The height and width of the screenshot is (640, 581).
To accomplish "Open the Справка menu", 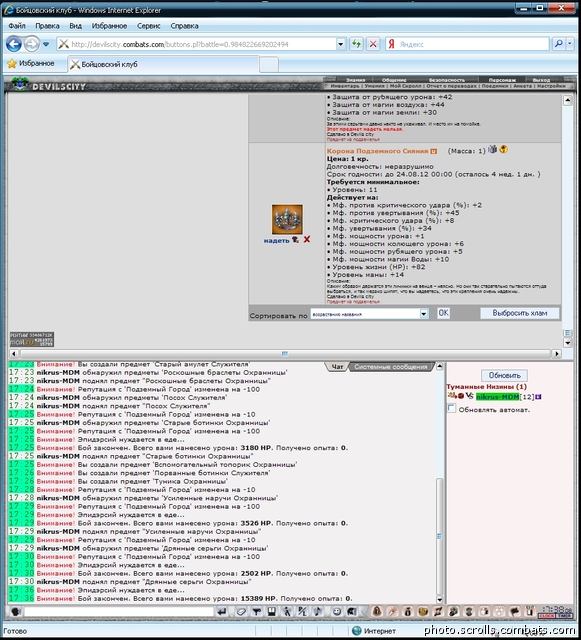I will pos(184,26).
